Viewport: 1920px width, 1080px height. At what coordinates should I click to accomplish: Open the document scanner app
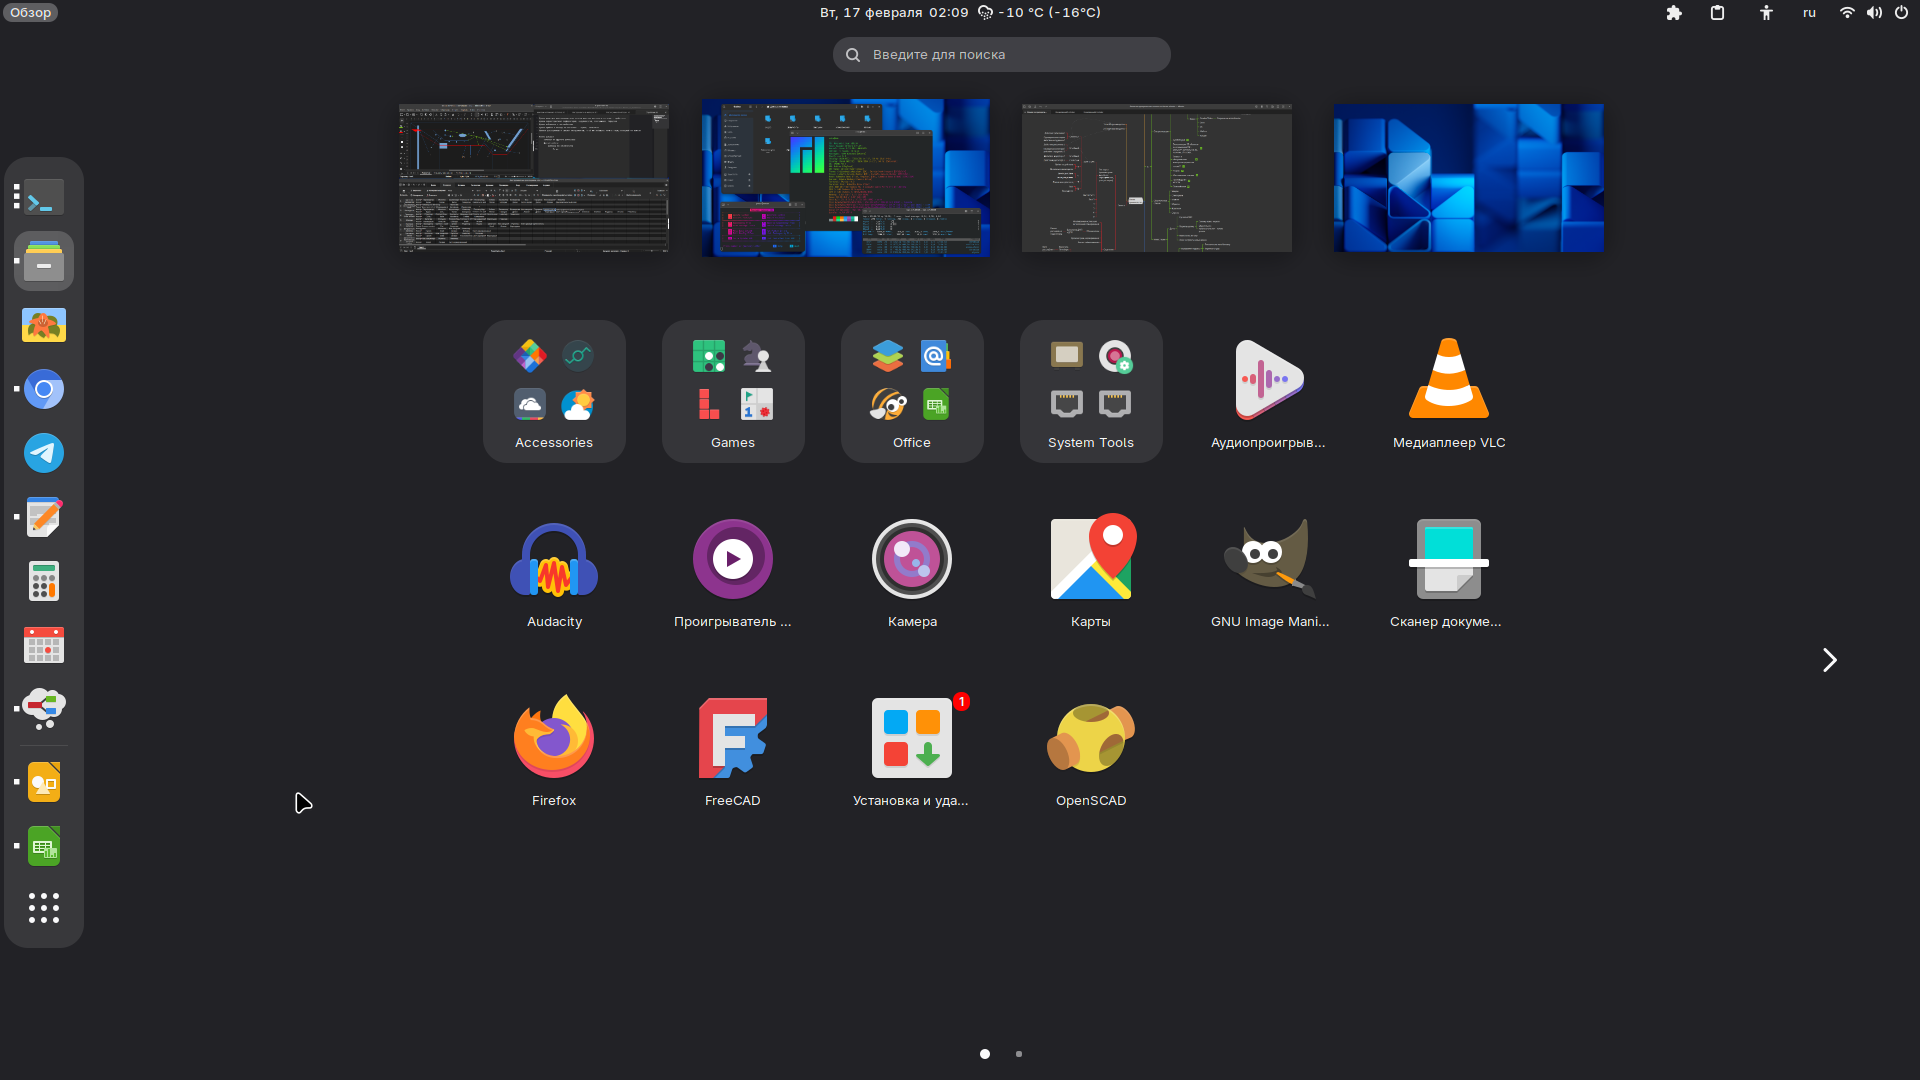(x=1448, y=560)
